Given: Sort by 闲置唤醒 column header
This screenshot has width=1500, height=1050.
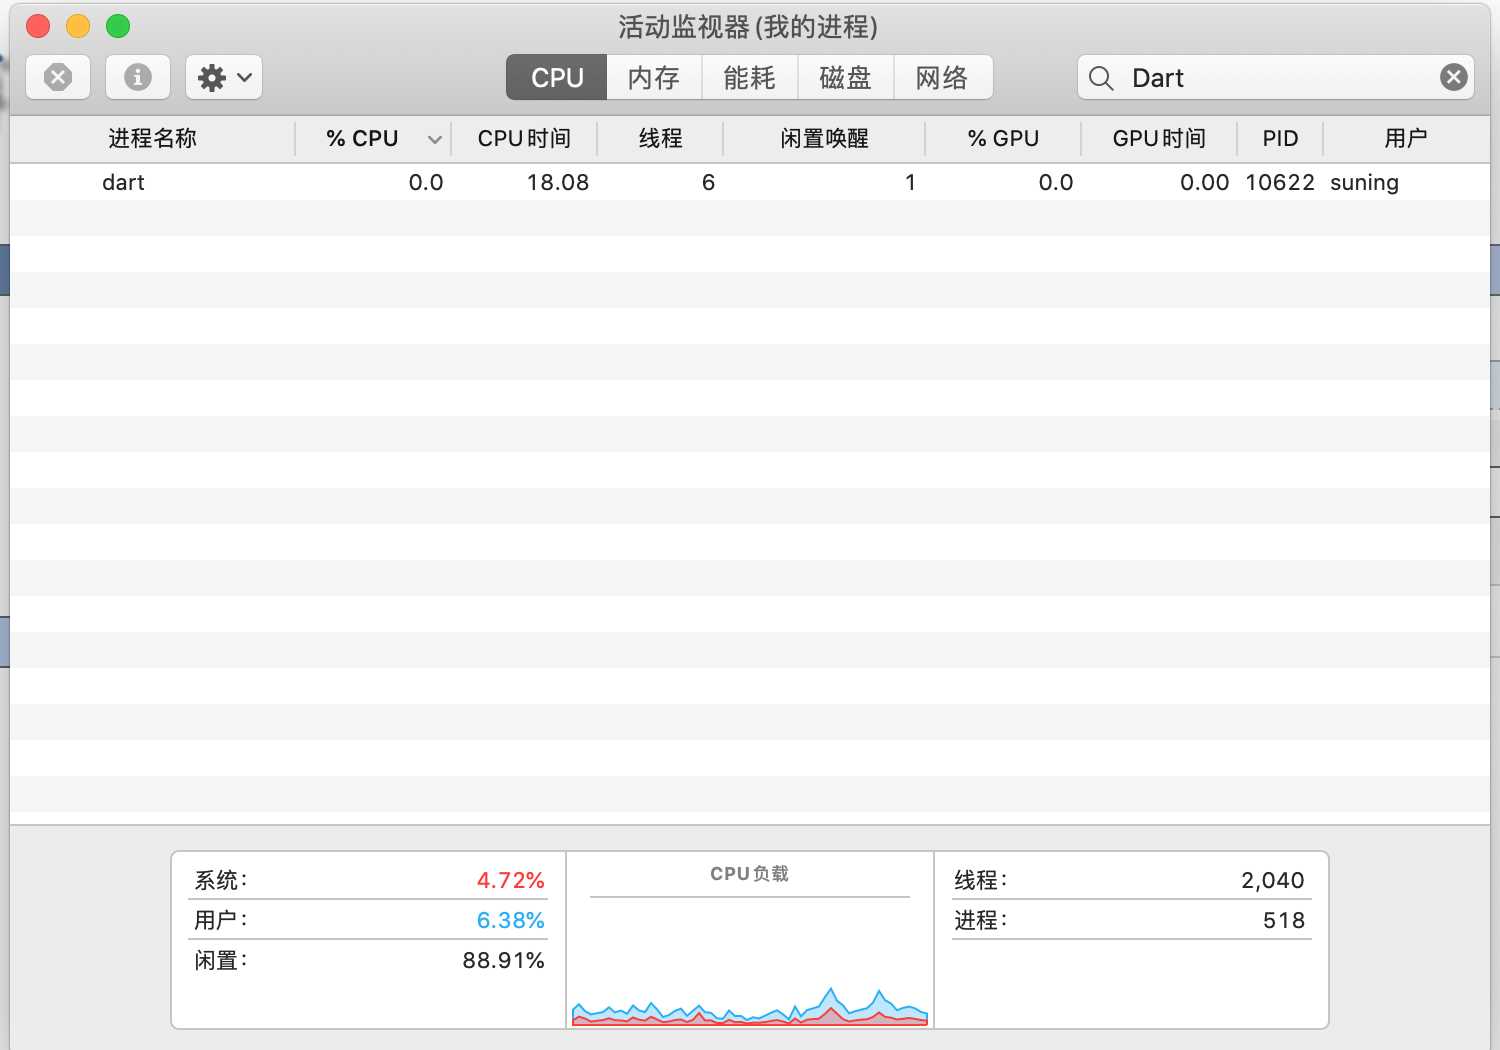Looking at the screenshot, I should click(x=824, y=139).
